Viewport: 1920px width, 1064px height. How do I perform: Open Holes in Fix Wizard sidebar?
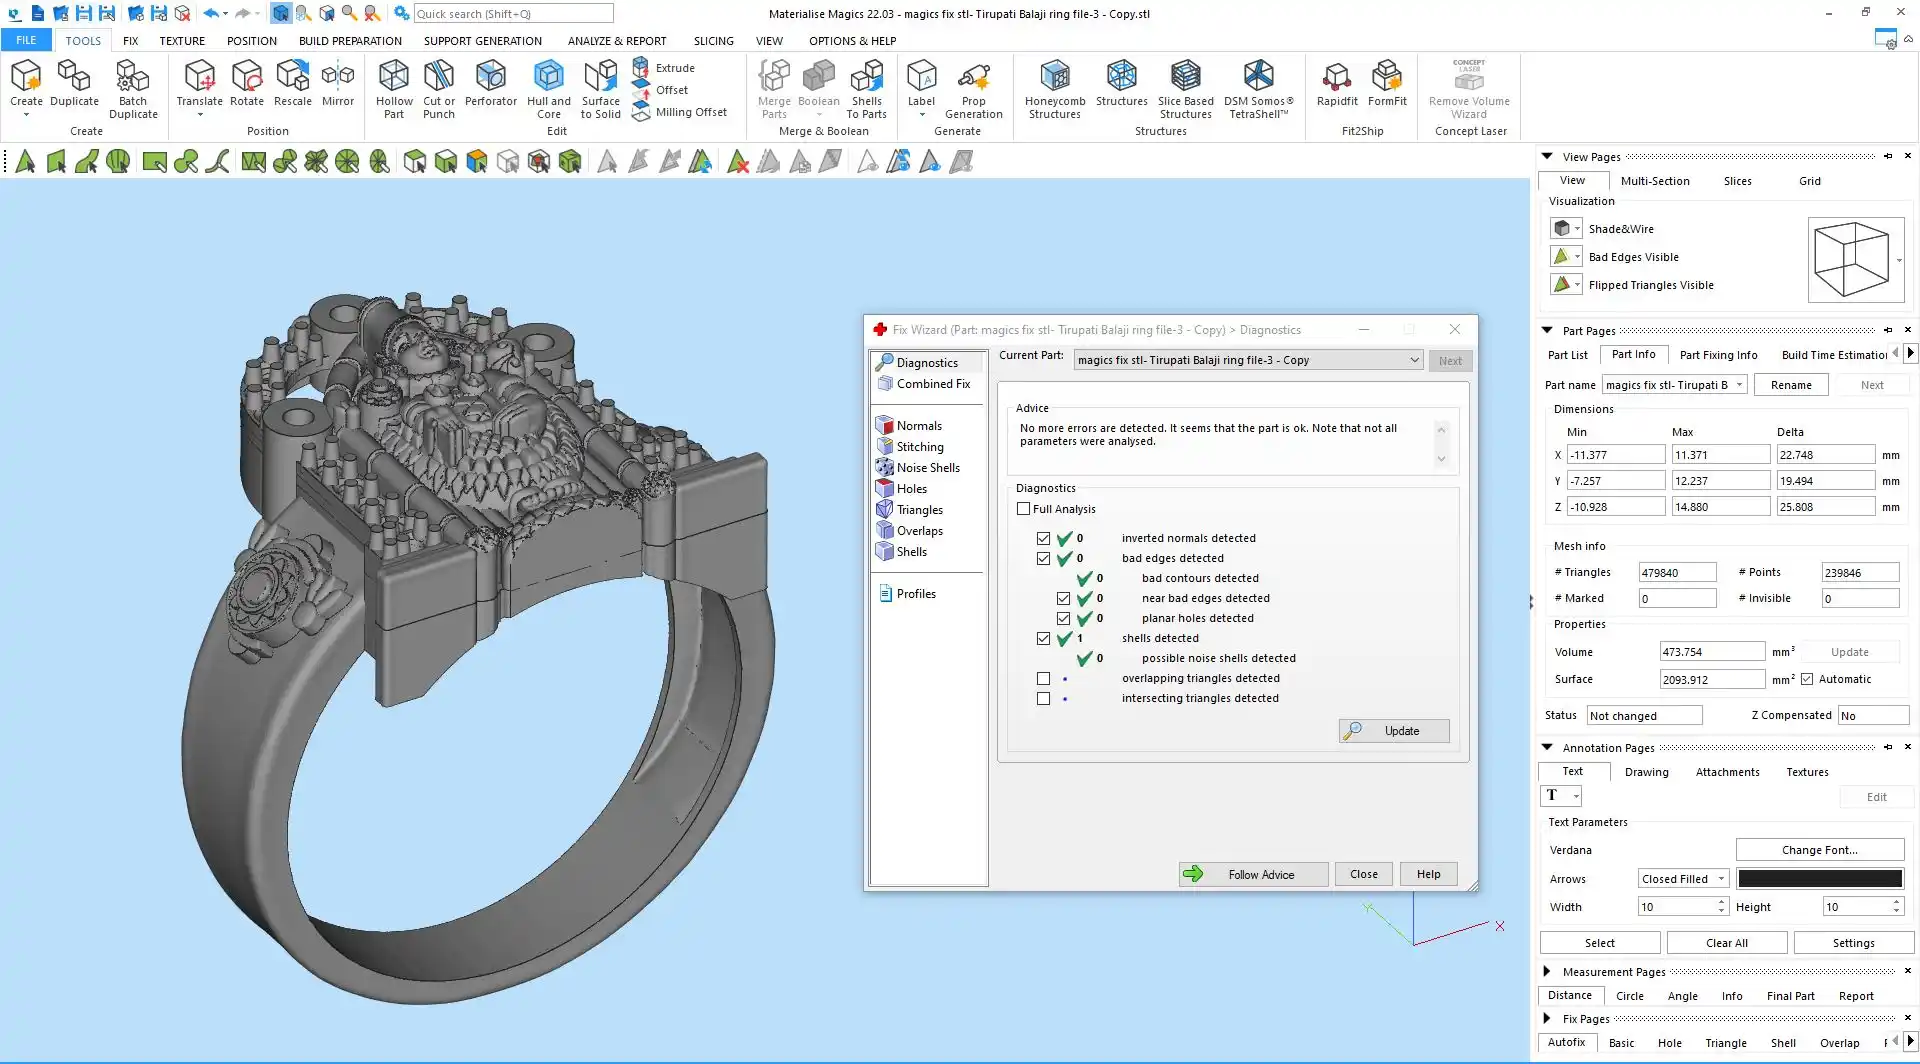click(x=911, y=489)
